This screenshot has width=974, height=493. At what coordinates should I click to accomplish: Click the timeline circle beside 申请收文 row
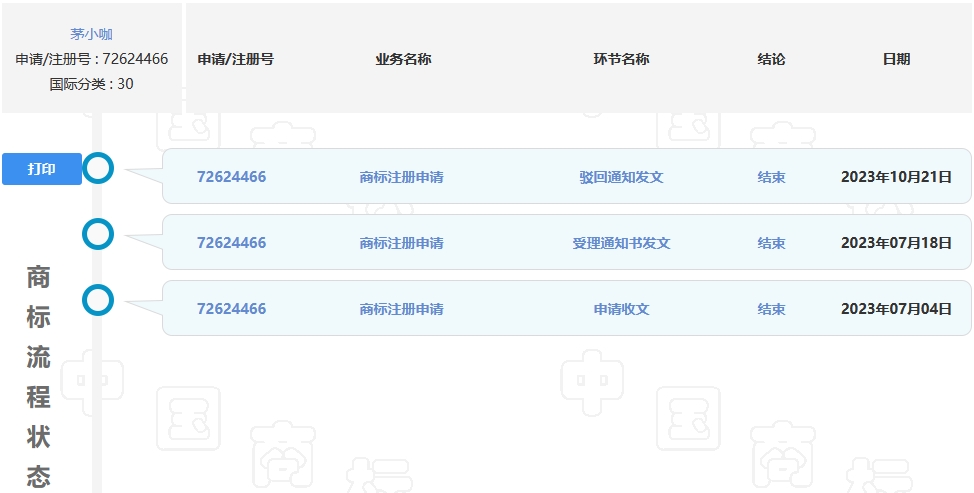[97, 300]
